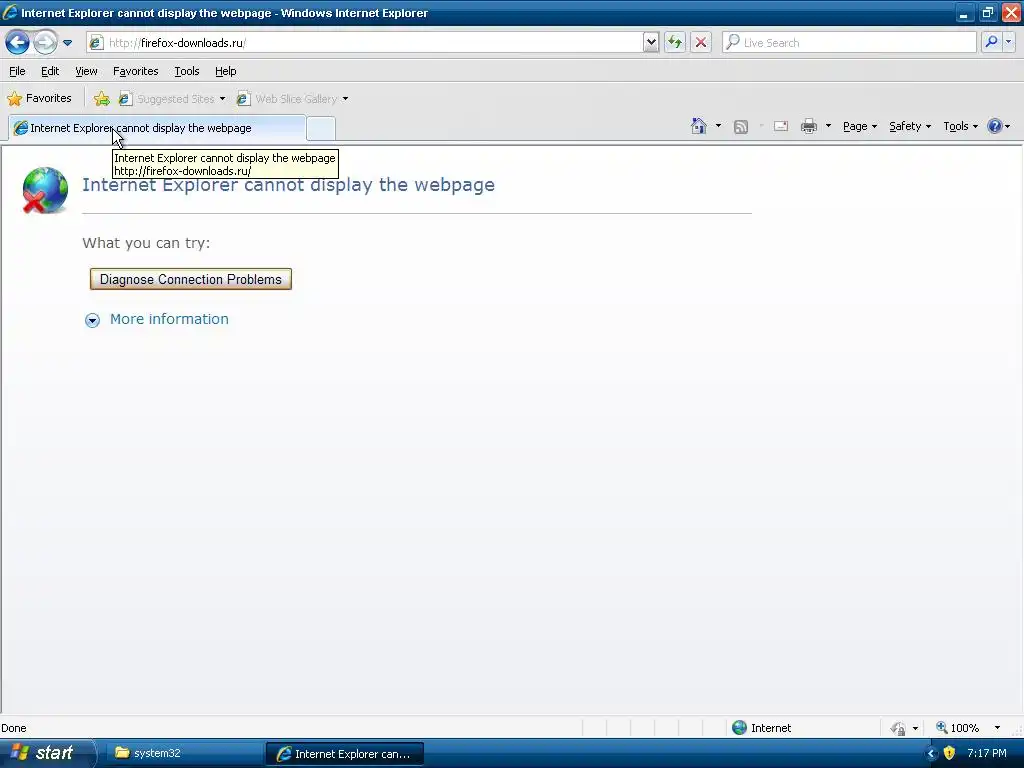Viewport: 1024px width, 768px height.
Task: Expand the address bar history dropdown
Action: click(650, 43)
